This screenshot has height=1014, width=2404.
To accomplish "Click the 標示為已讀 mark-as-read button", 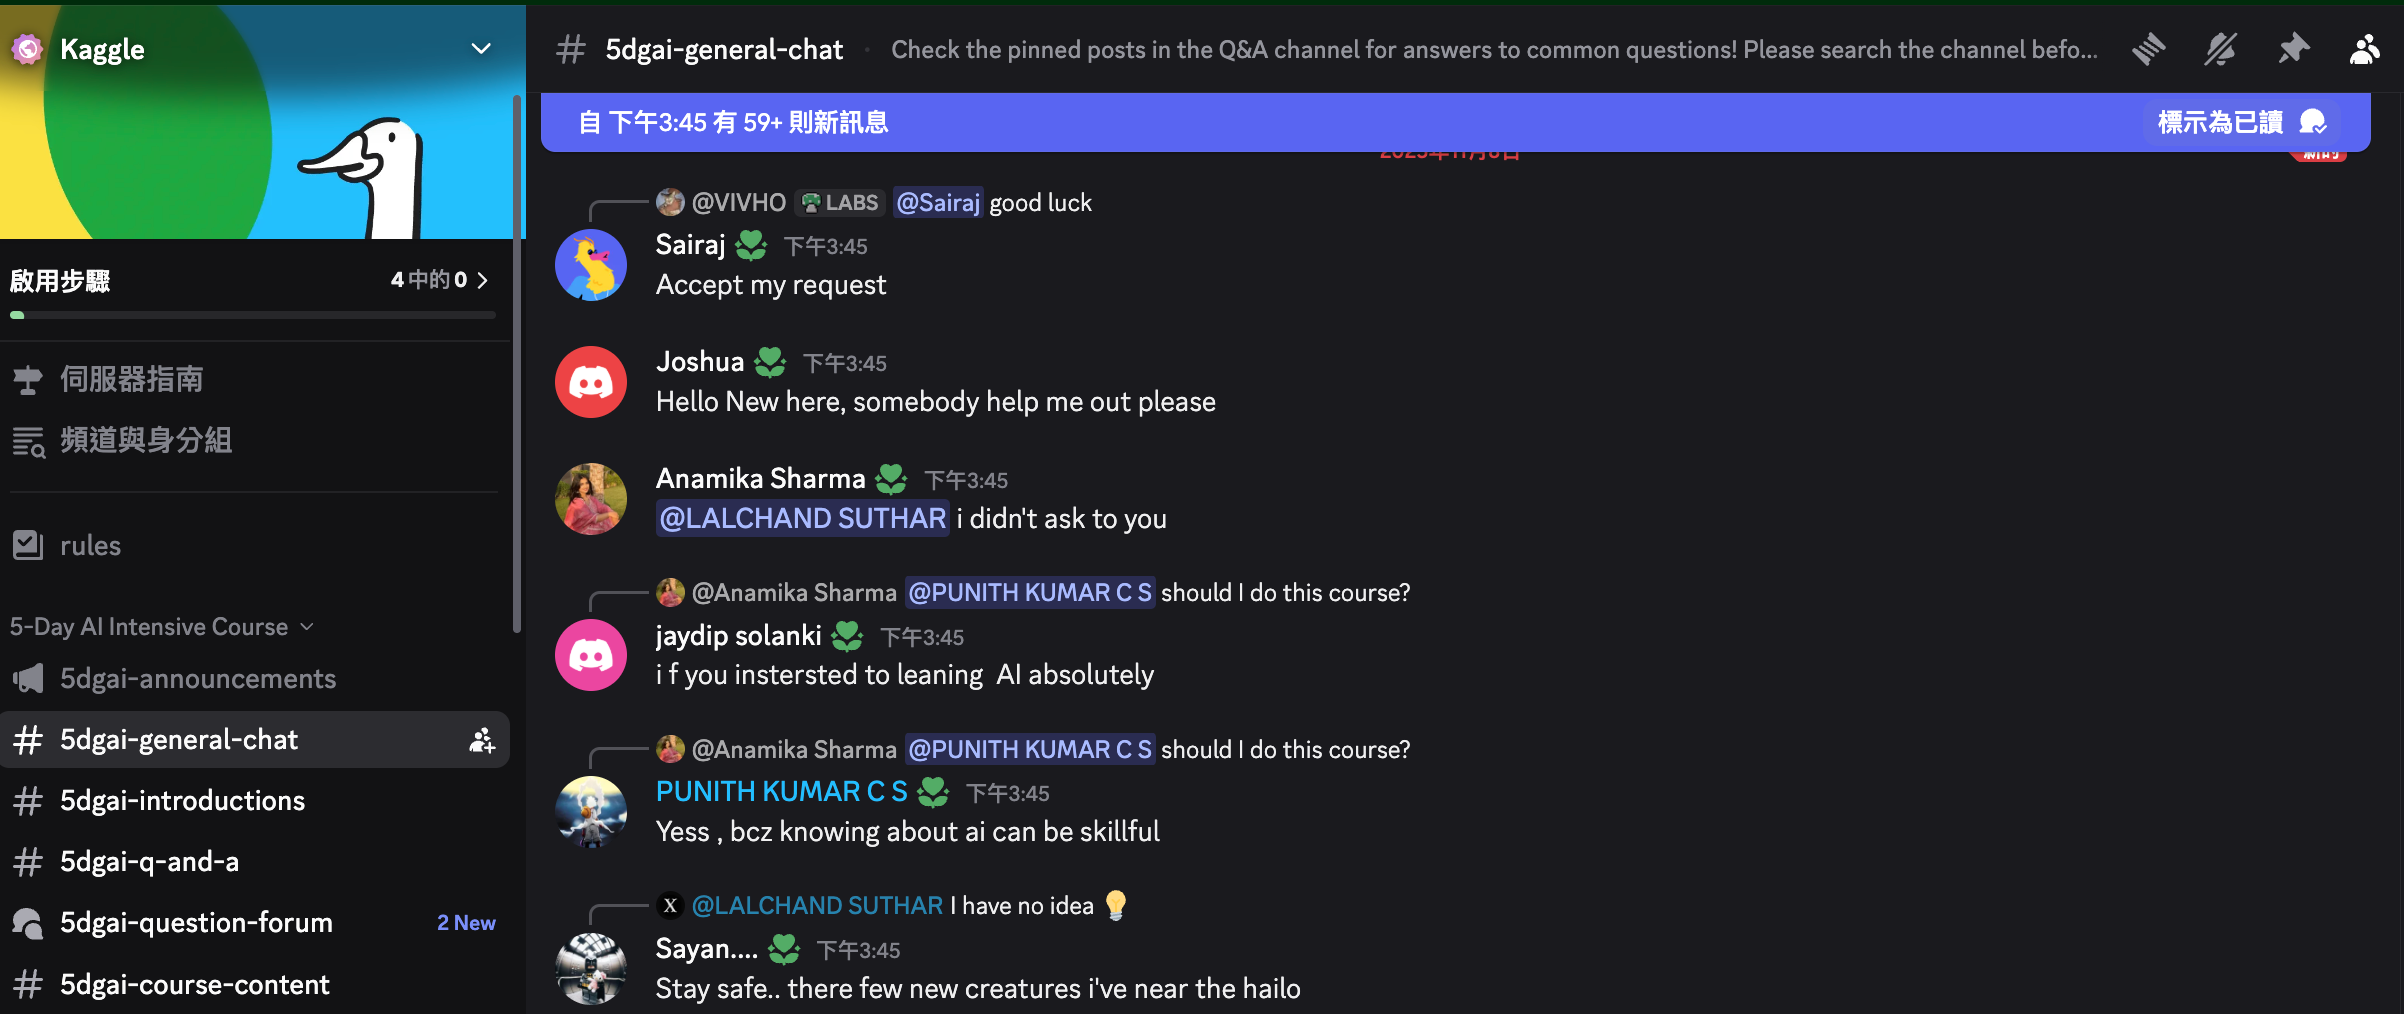I will 2240,122.
